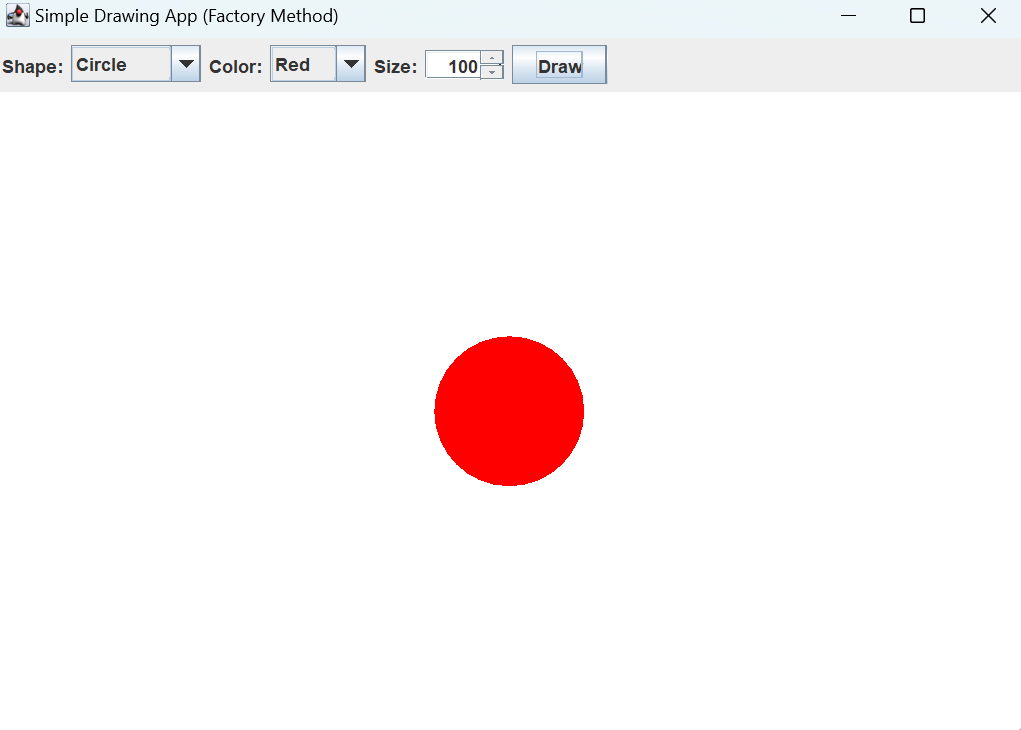Viewport: 1021px width, 730px height.
Task: Expand the Color dropdown arrow
Action: tap(351, 64)
